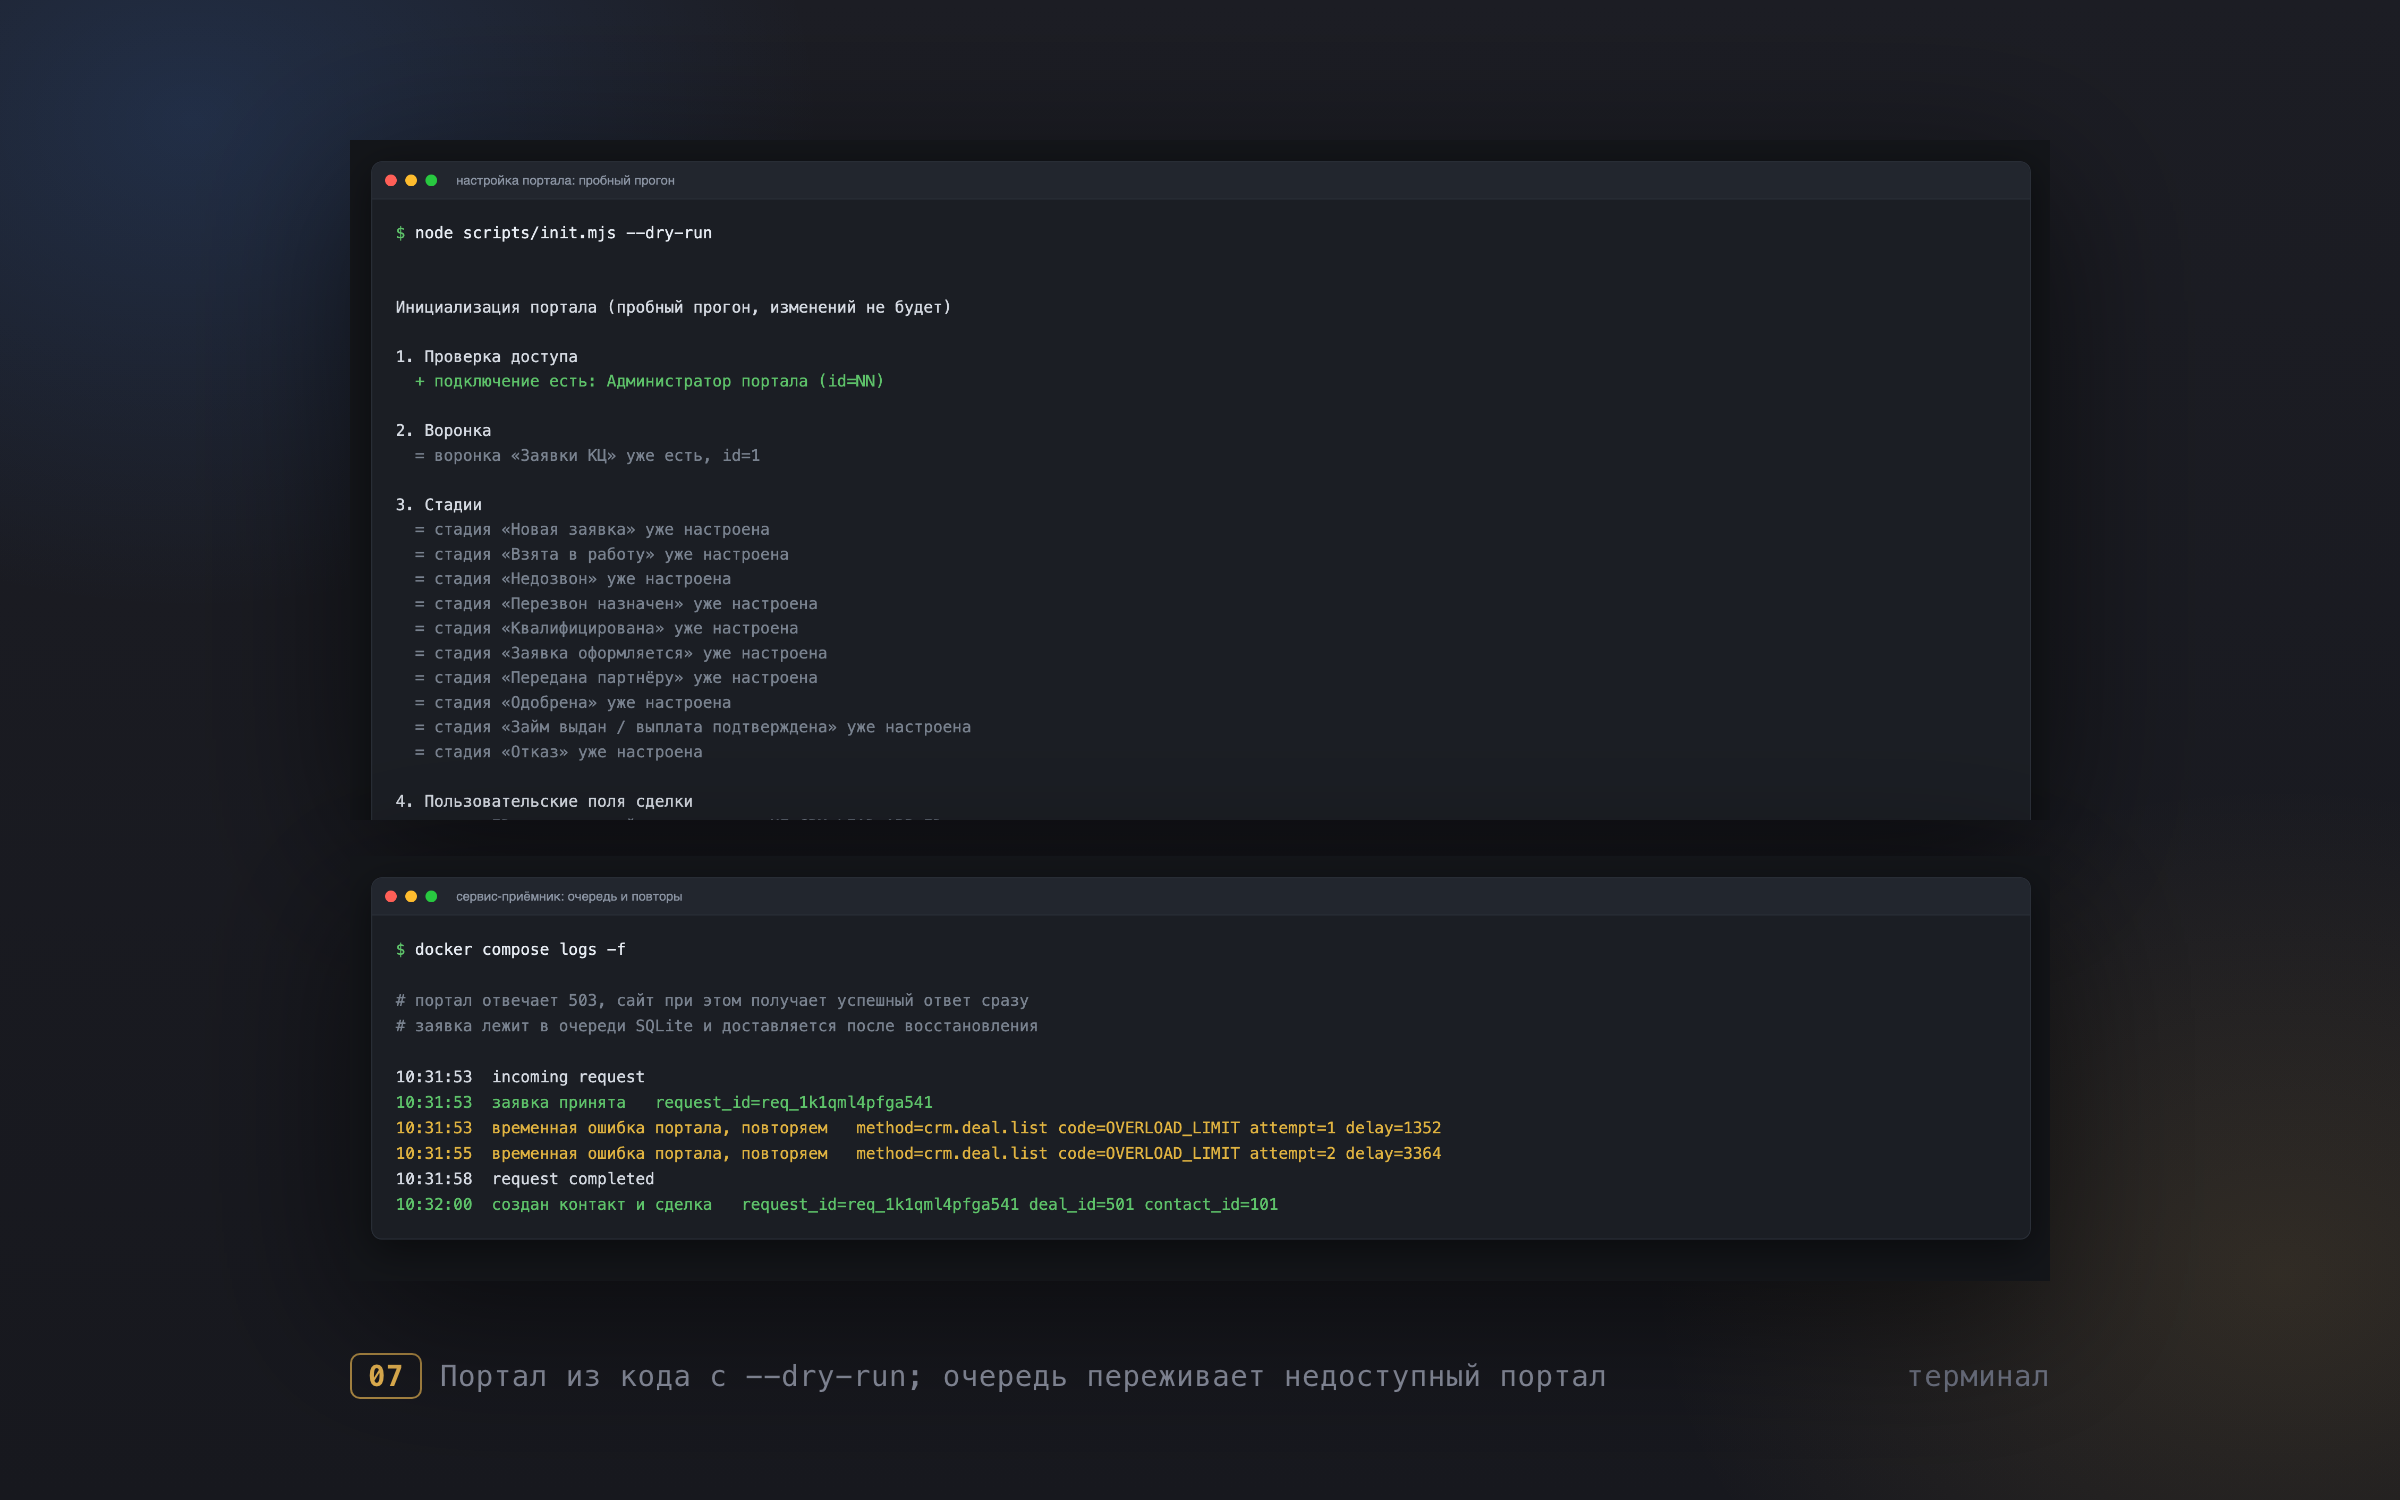
Task: Click log line «10:31:58 request completed»
Action: 525,1180
